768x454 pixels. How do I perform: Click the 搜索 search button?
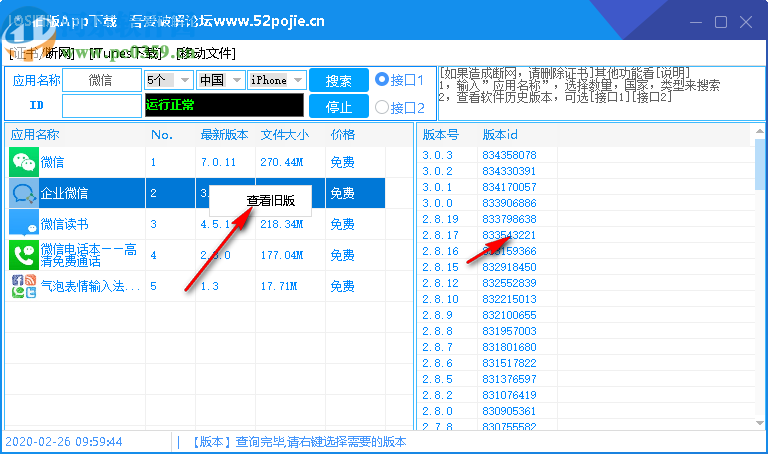click(339, 80)
